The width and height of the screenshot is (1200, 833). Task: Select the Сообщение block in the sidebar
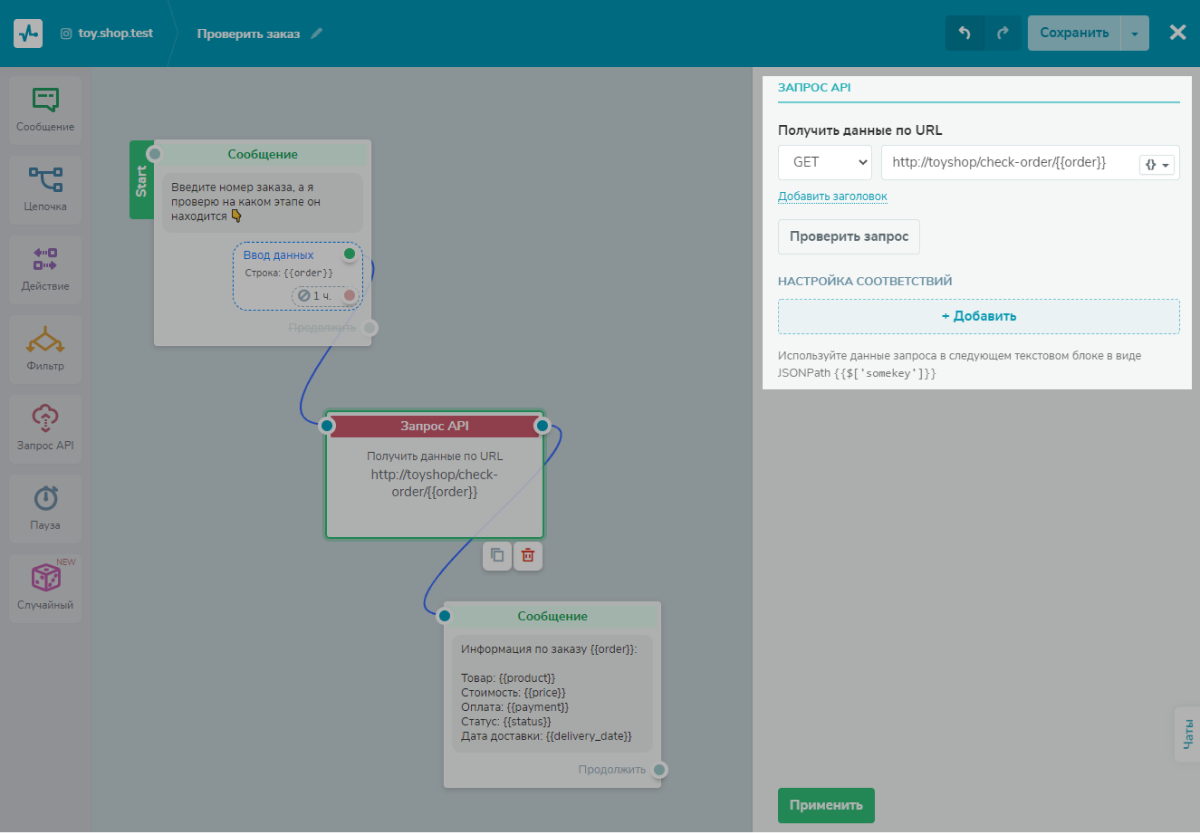pyautogui.click(x=45, y=109)
